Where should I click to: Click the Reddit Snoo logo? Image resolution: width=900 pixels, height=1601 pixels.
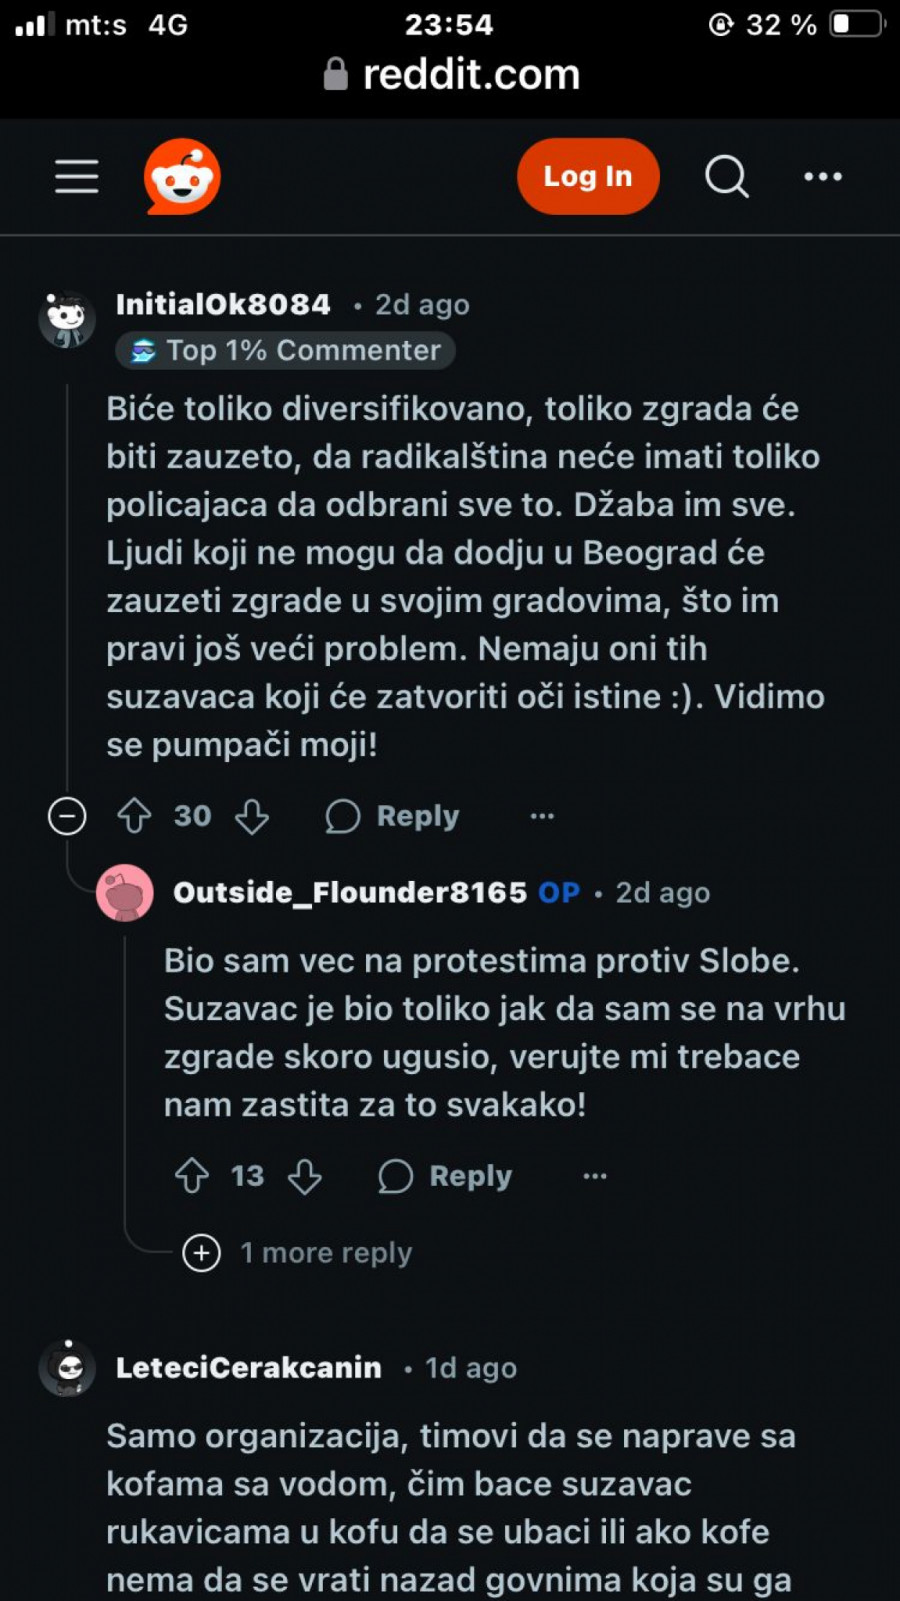[182, 177]
